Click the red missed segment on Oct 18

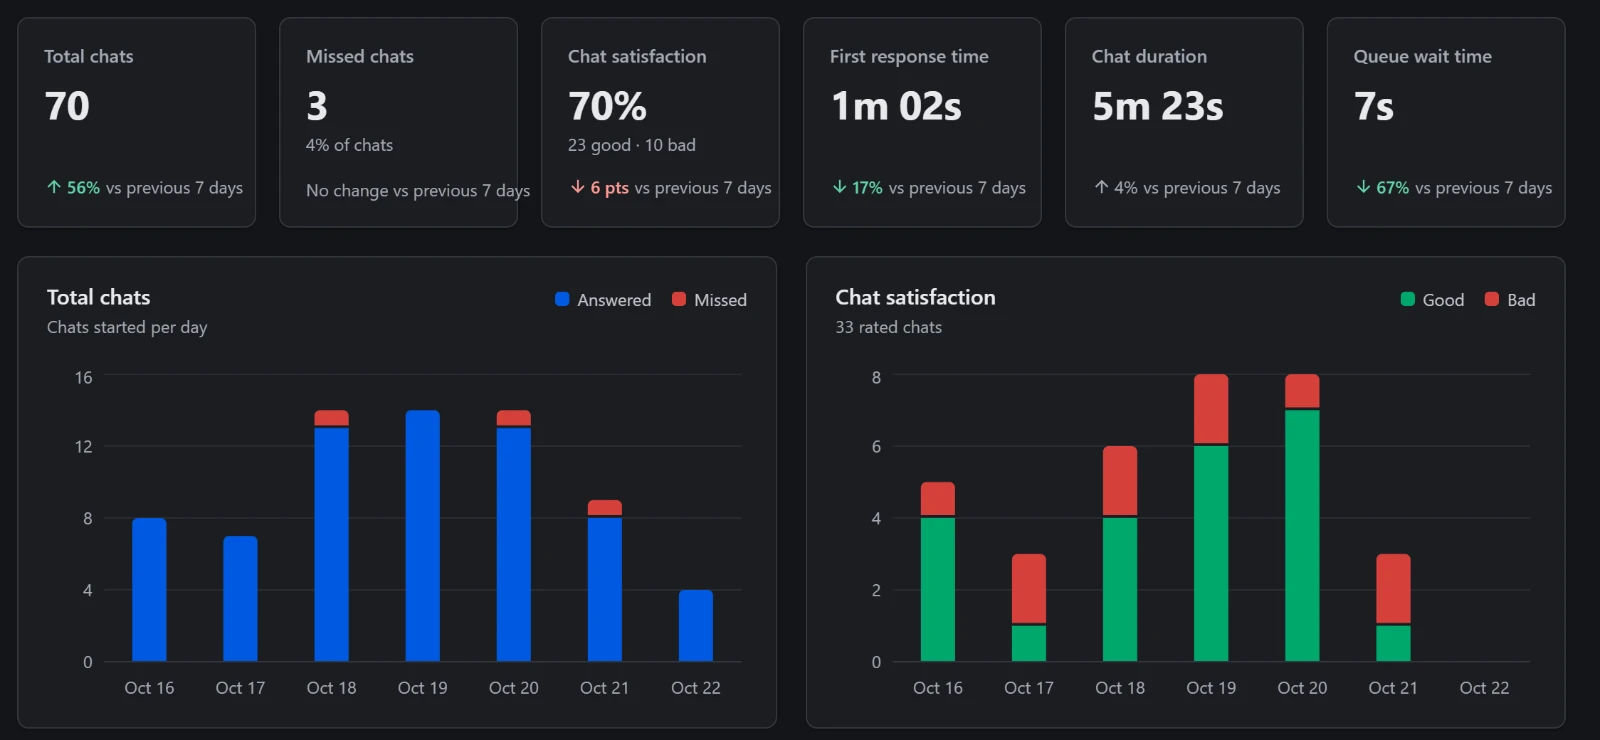pos(331,418)
